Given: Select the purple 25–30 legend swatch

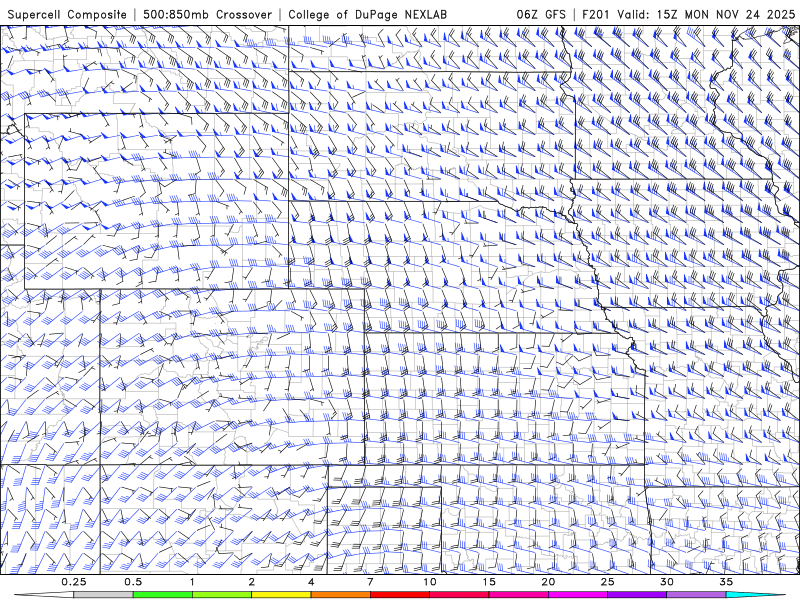Looking at the screenshot, I should point(637,595).
